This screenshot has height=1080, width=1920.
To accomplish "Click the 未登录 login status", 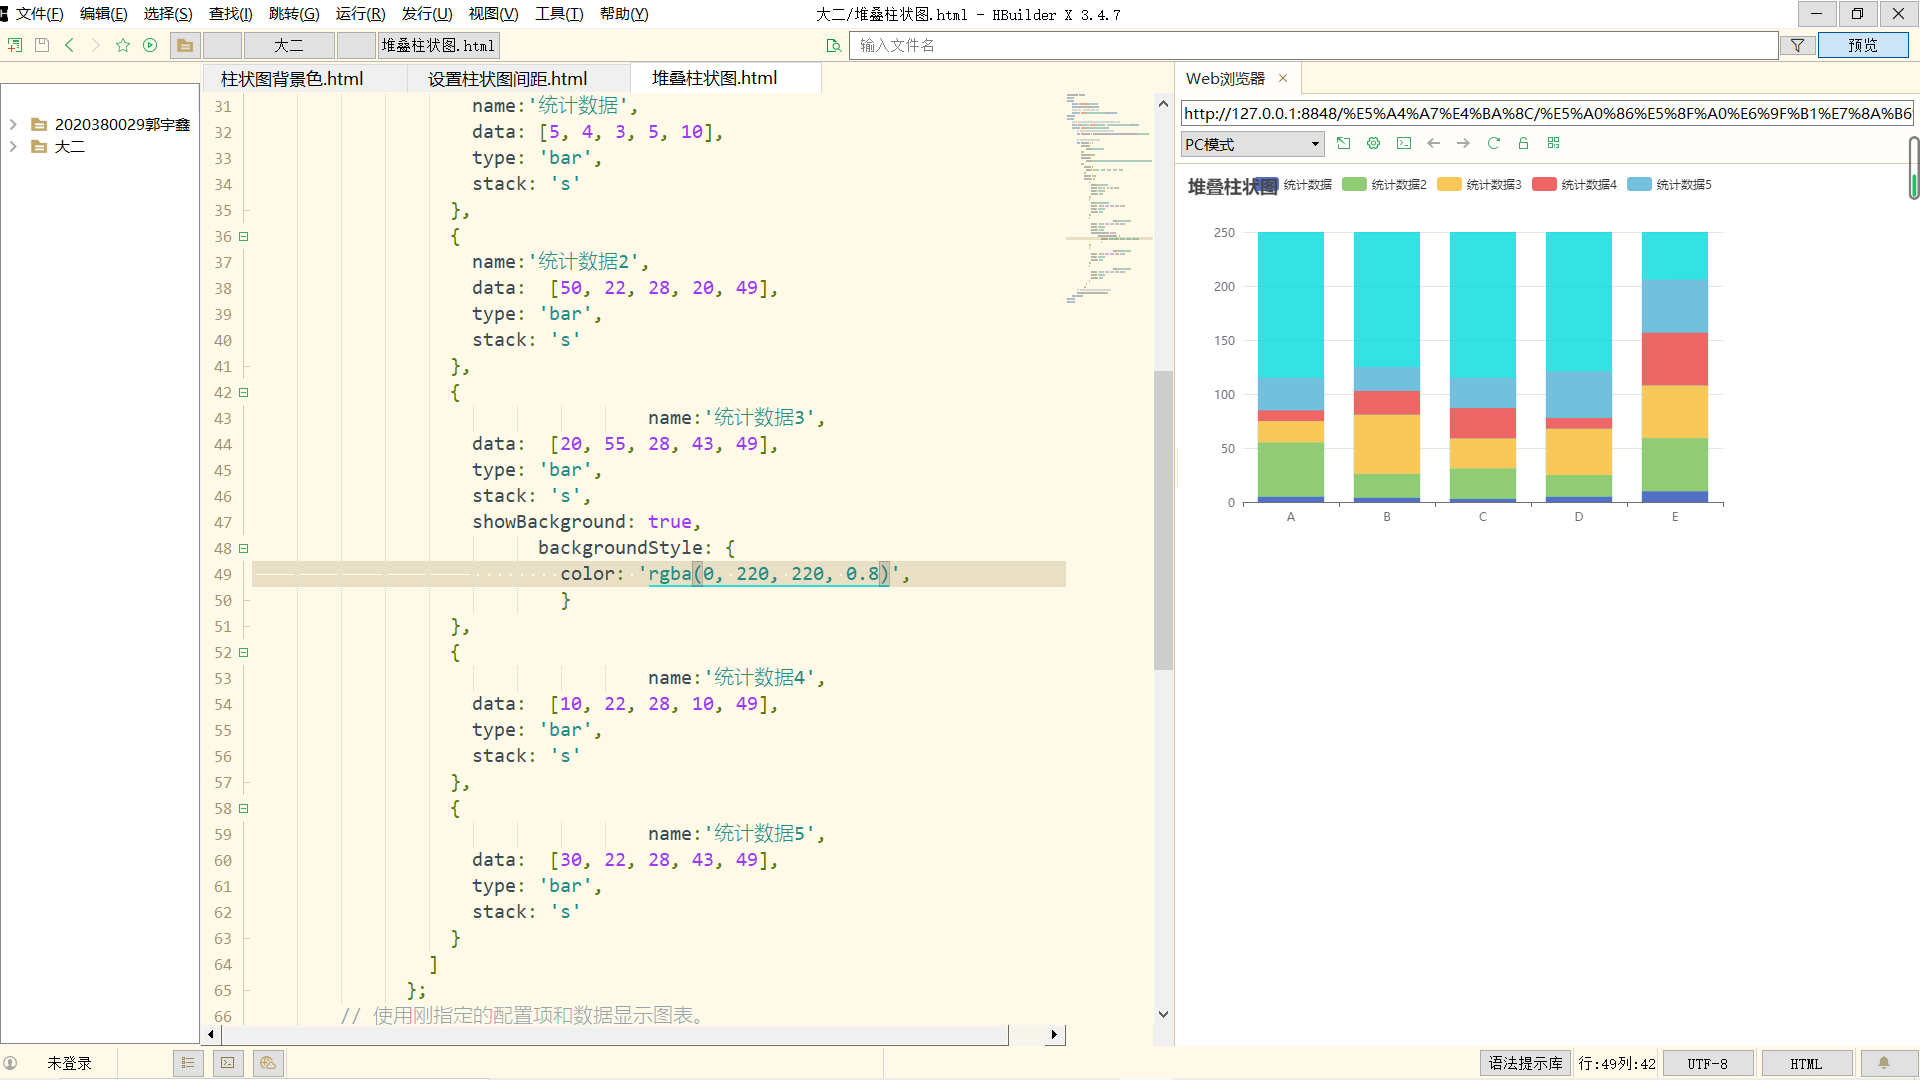I will (x=69, y=1063).
